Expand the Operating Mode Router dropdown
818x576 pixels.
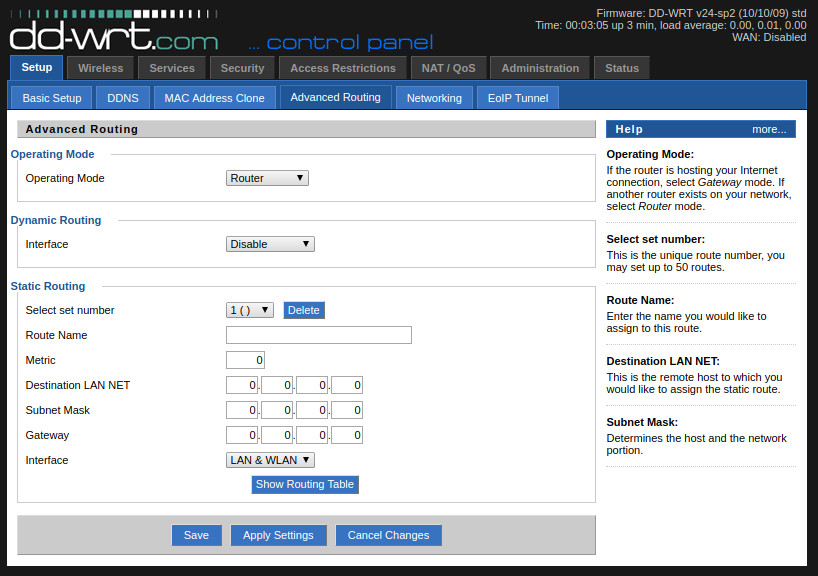point(267,178)
